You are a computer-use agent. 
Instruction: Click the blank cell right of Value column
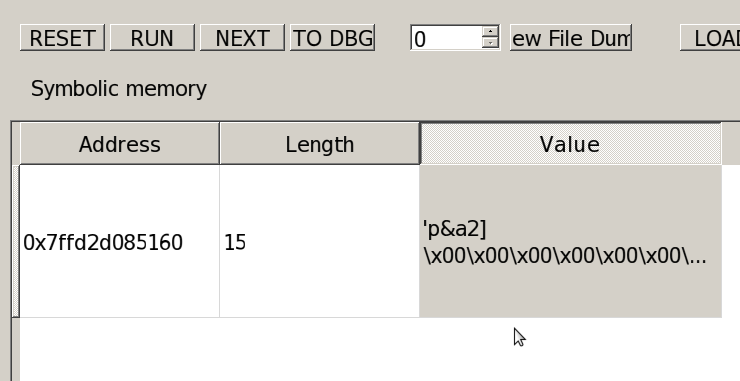(731, 241)
